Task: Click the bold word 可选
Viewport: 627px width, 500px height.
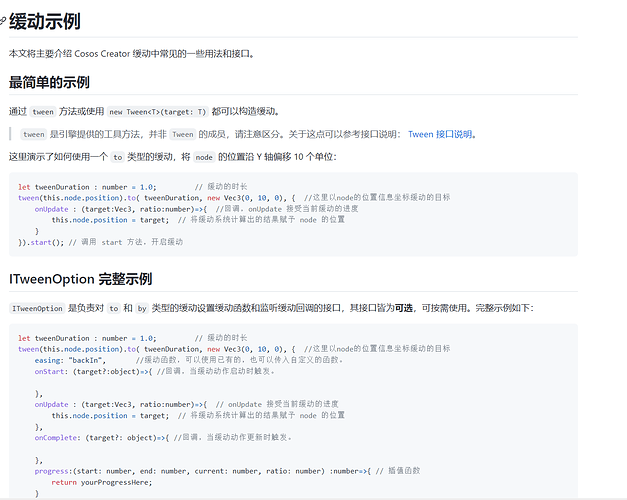Action: [403, 308]
